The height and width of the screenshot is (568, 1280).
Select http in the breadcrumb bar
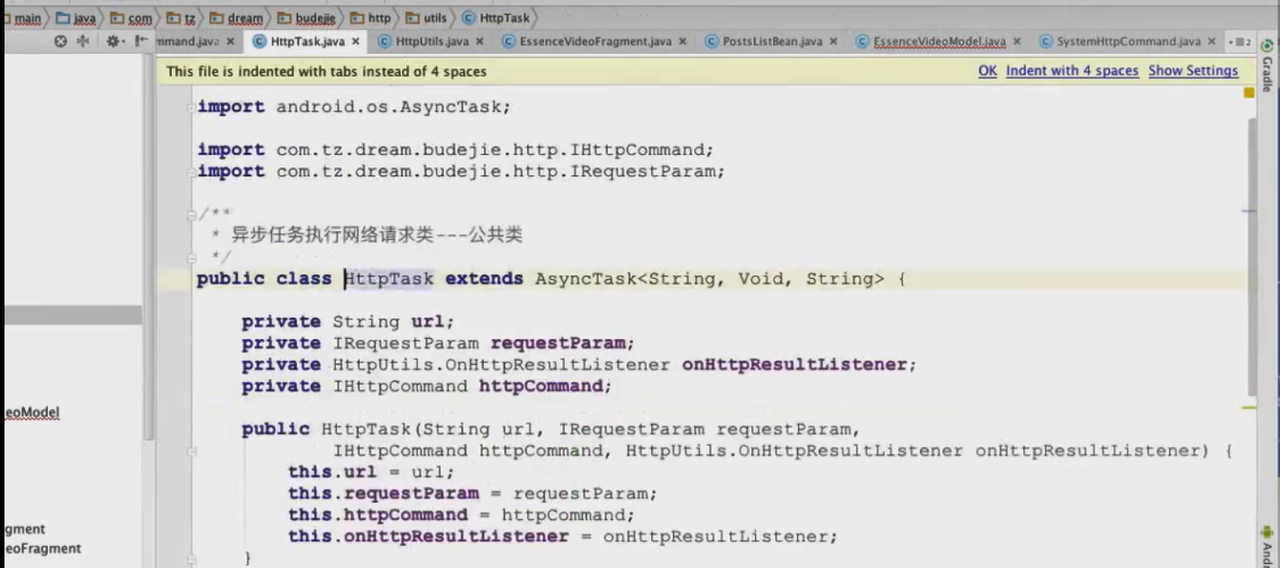click(x=379, y=18)
